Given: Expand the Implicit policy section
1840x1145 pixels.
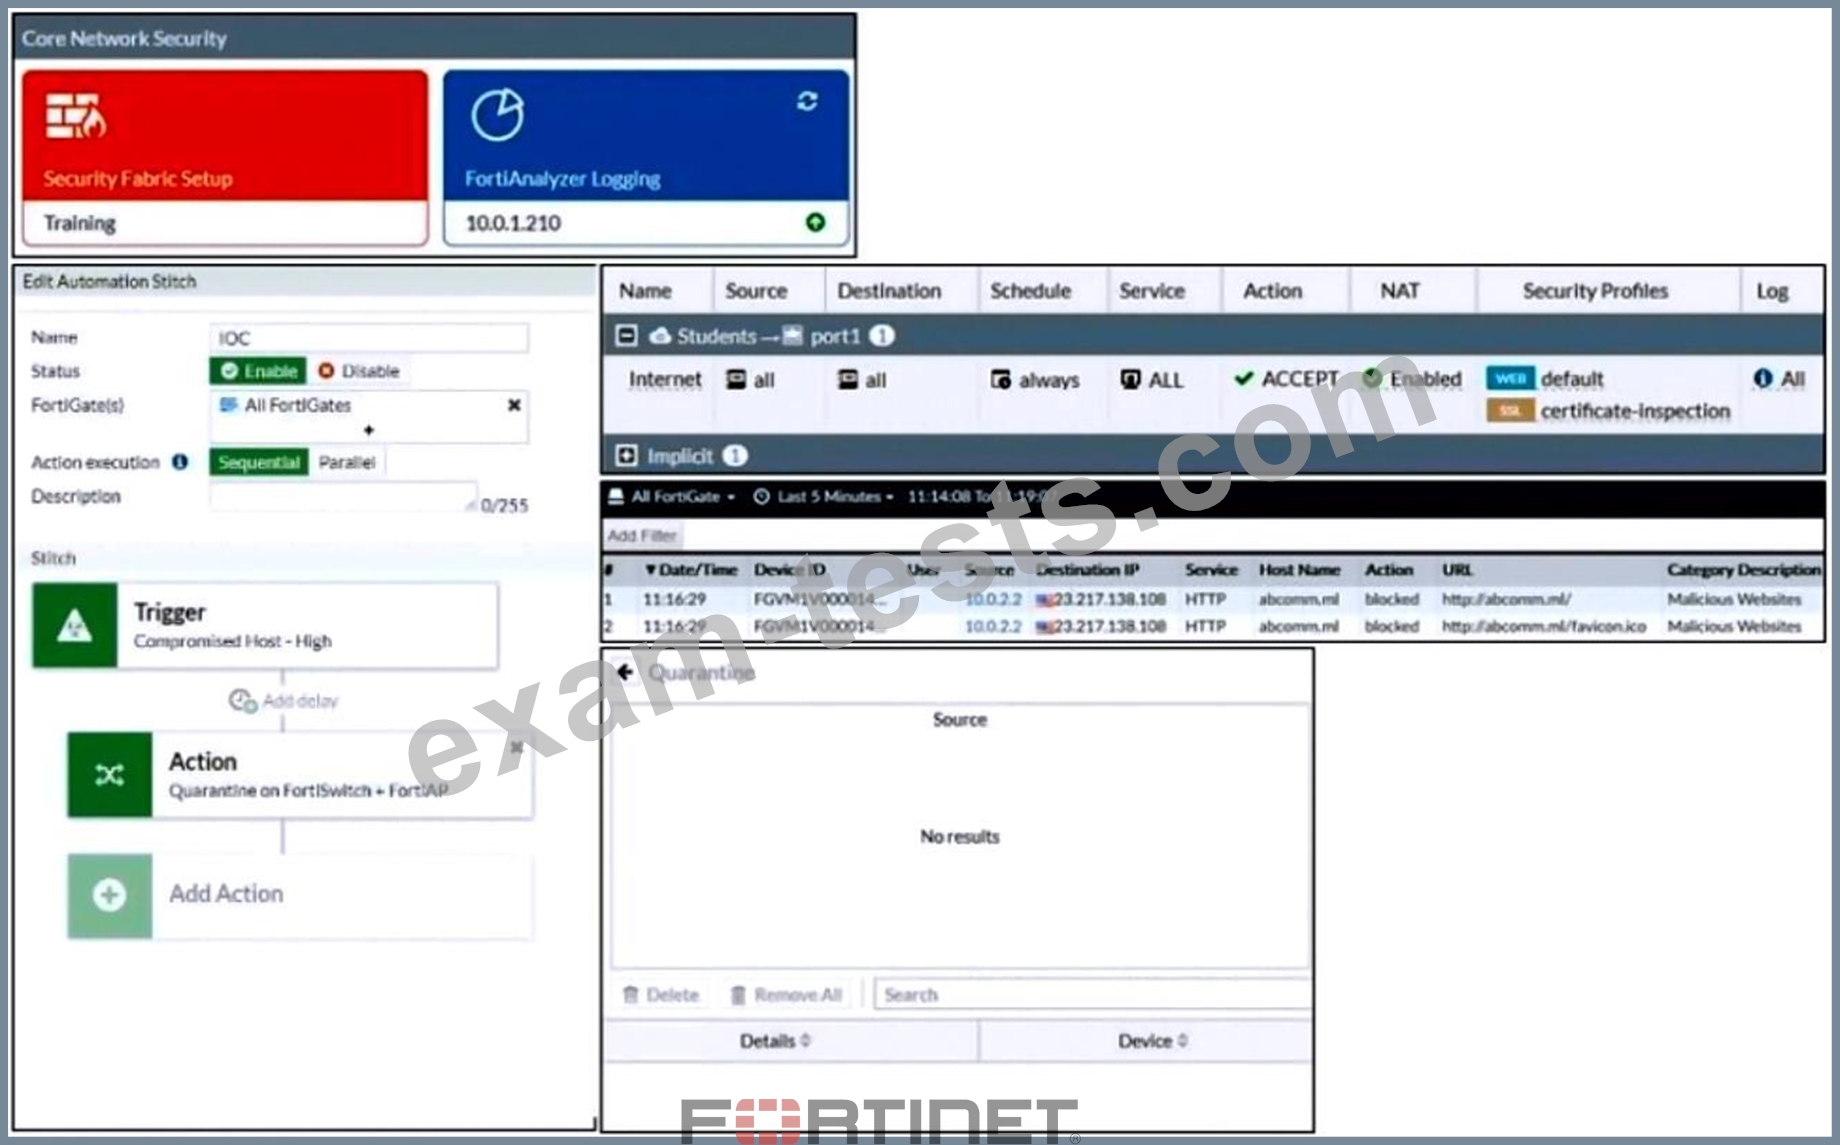Looking at the screenshot, I should pyautogui.click(x=626, y=456).
